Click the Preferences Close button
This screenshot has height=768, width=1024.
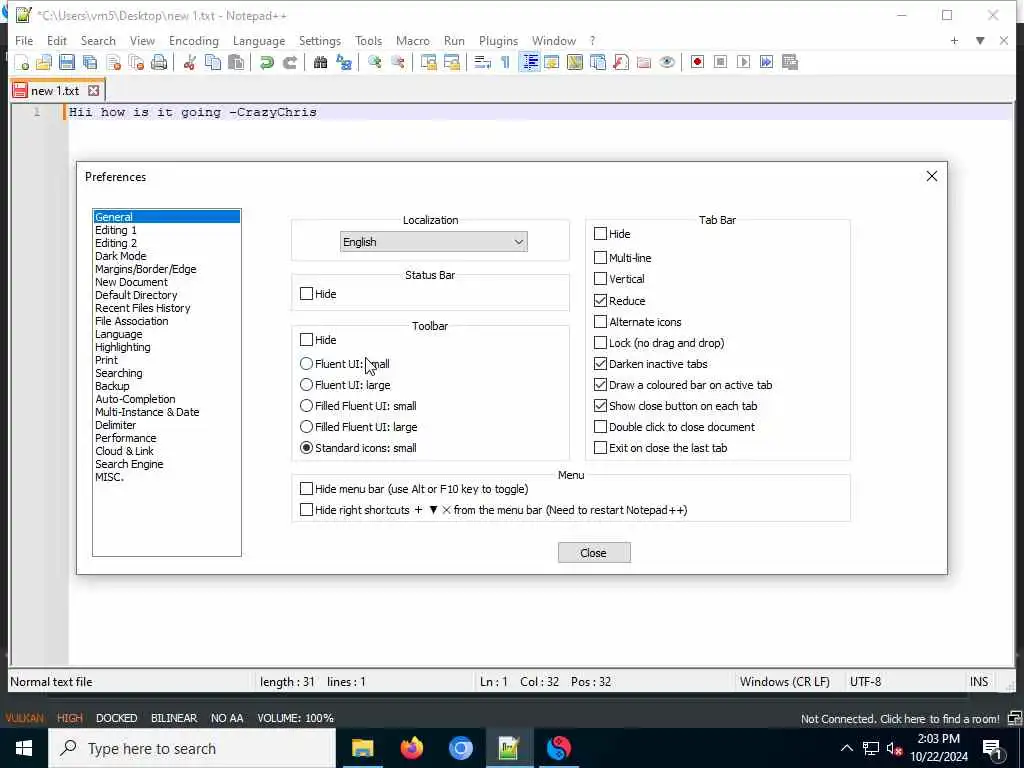point(594,552)
